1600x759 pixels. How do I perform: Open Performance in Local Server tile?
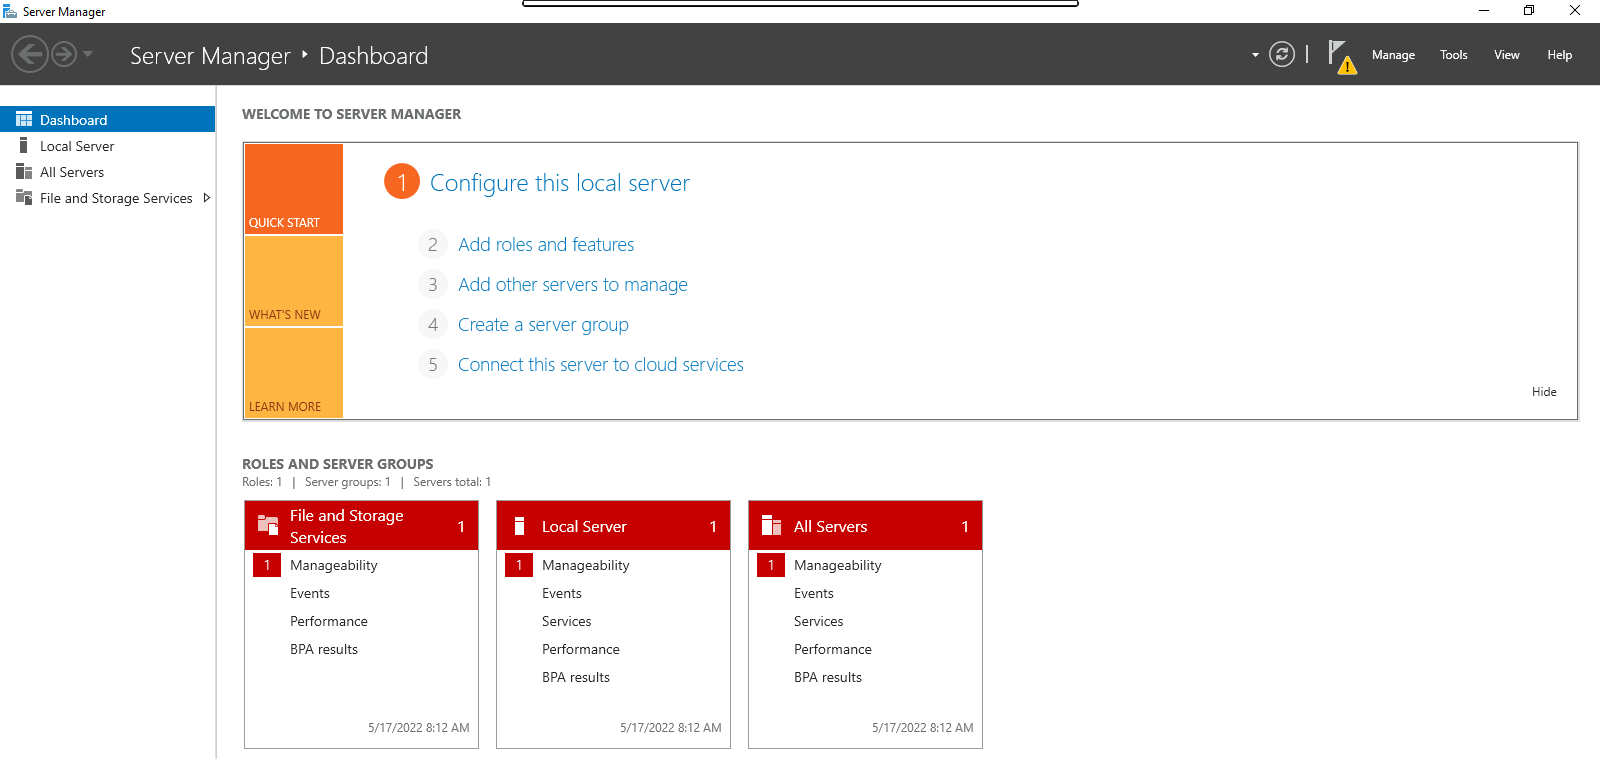point(581,649)
